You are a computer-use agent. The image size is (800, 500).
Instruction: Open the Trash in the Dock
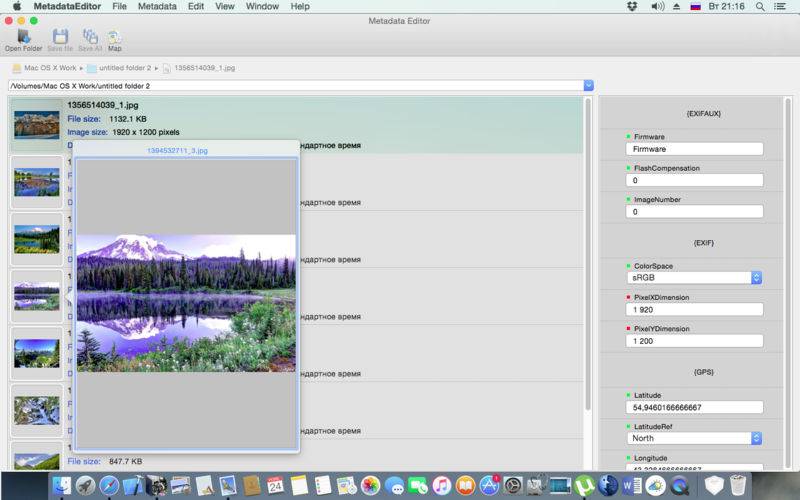coord(738,485)
